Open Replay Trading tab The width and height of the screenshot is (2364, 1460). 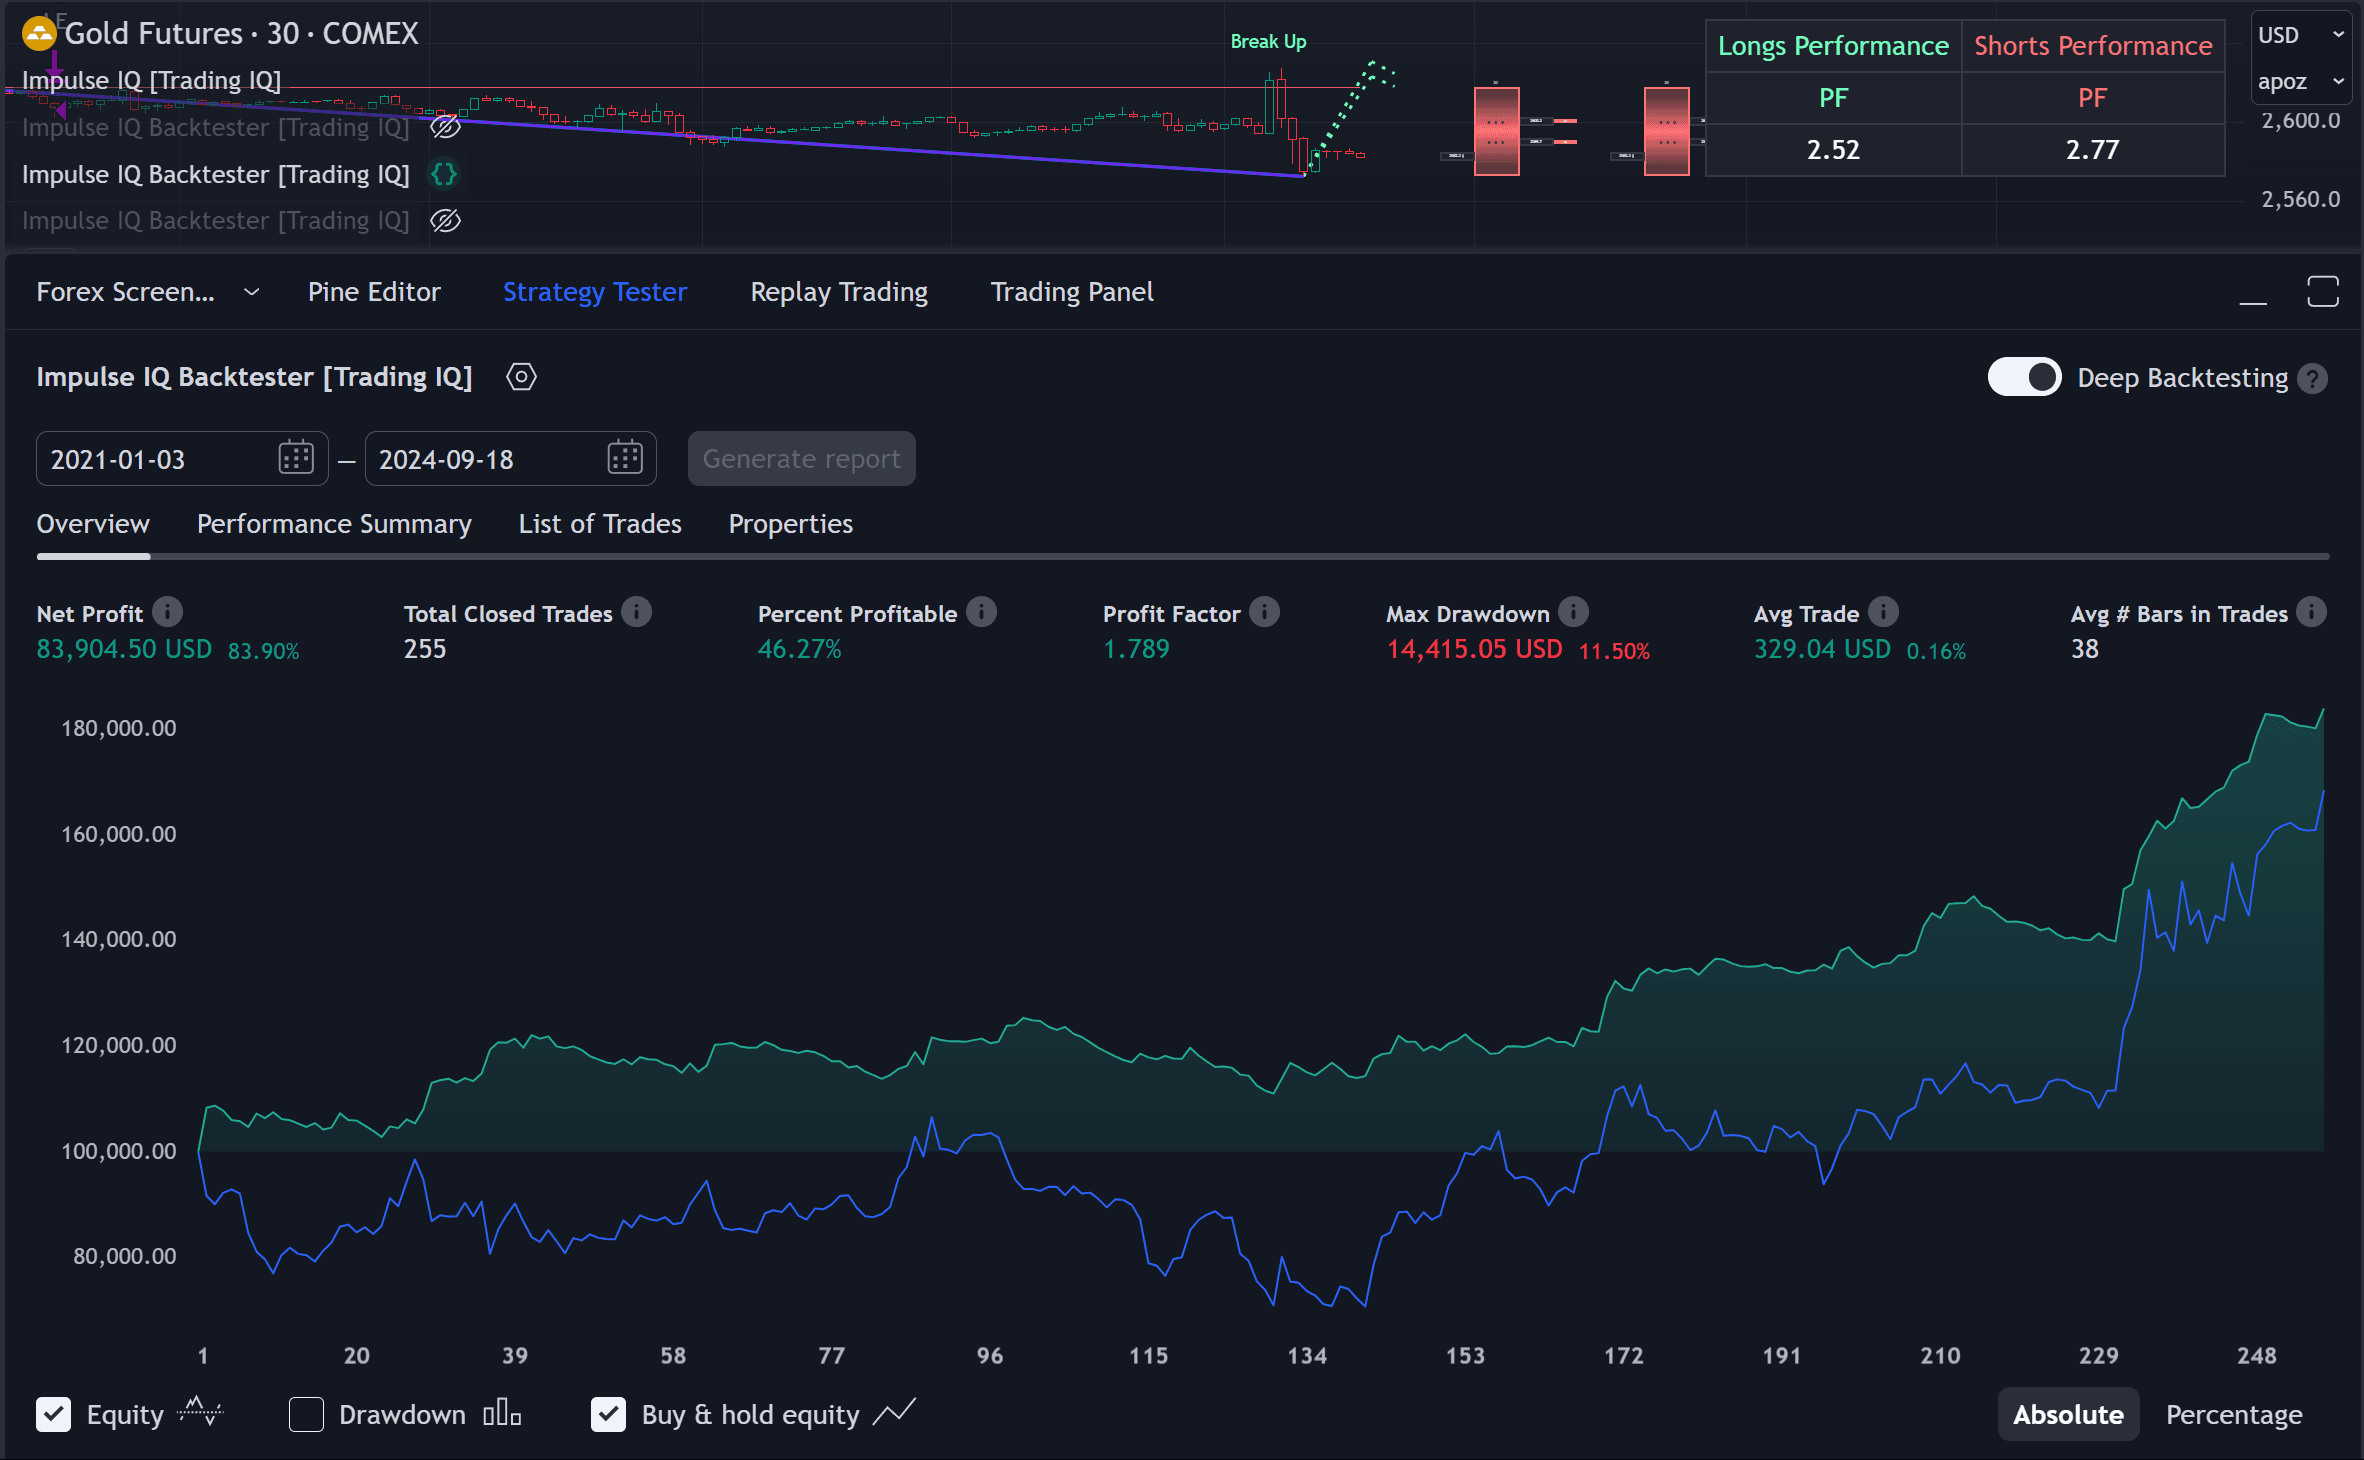click(839, 292)
